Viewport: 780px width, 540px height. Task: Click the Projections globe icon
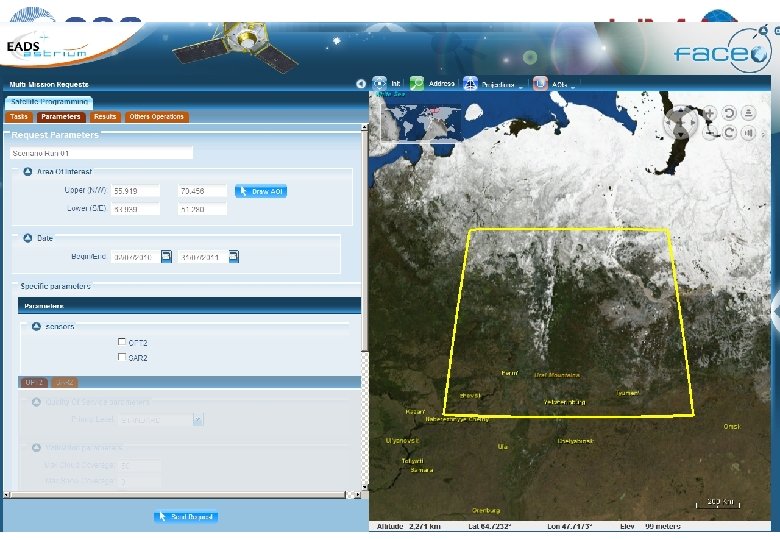click(470, 84)
